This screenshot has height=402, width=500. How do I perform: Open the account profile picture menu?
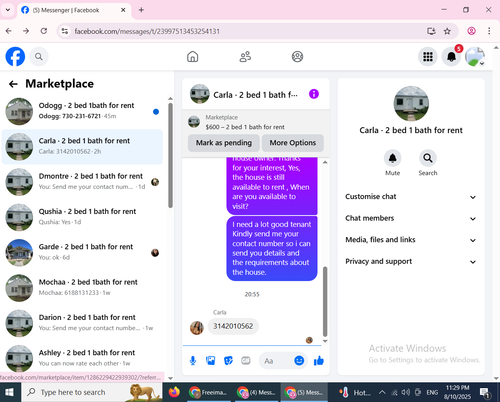(475, 57)
